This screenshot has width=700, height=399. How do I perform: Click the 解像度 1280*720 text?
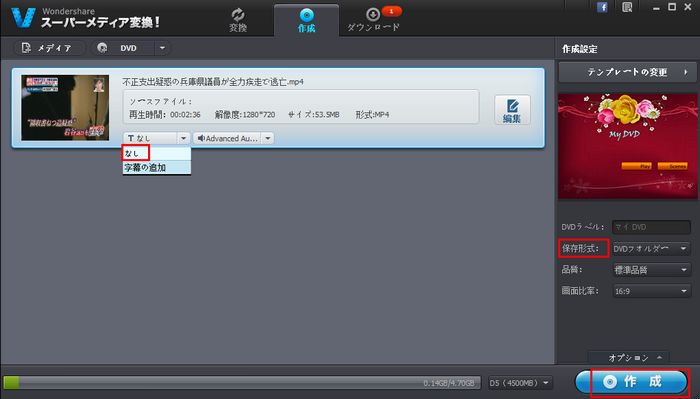245,115
